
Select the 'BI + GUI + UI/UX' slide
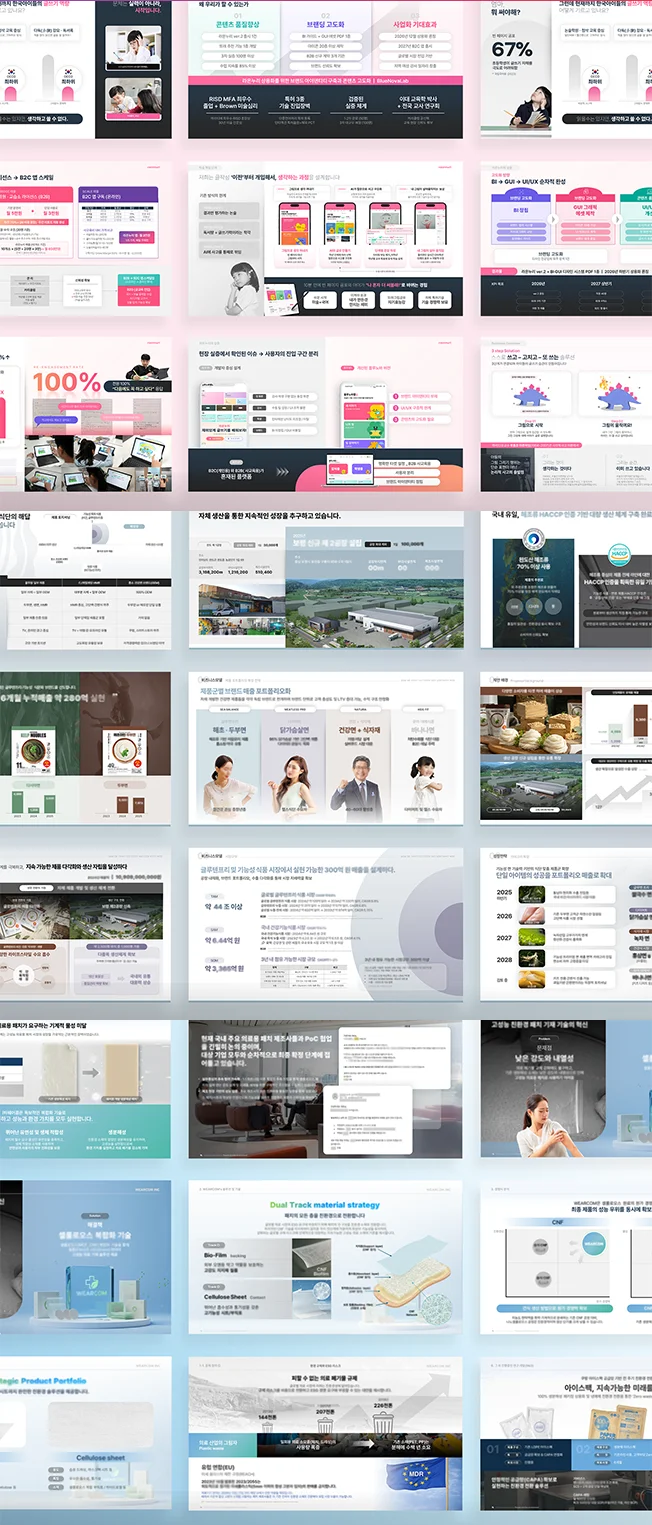click(566, 239)
